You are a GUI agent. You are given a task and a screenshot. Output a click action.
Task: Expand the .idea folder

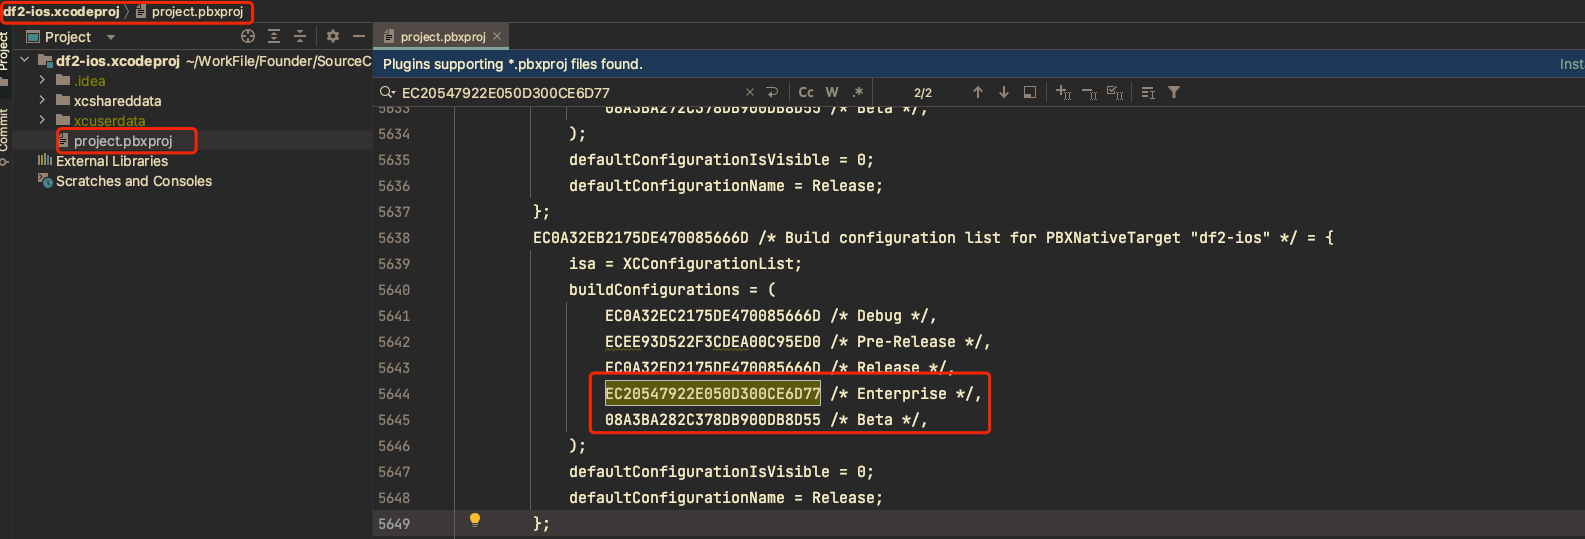click(42, 80)
